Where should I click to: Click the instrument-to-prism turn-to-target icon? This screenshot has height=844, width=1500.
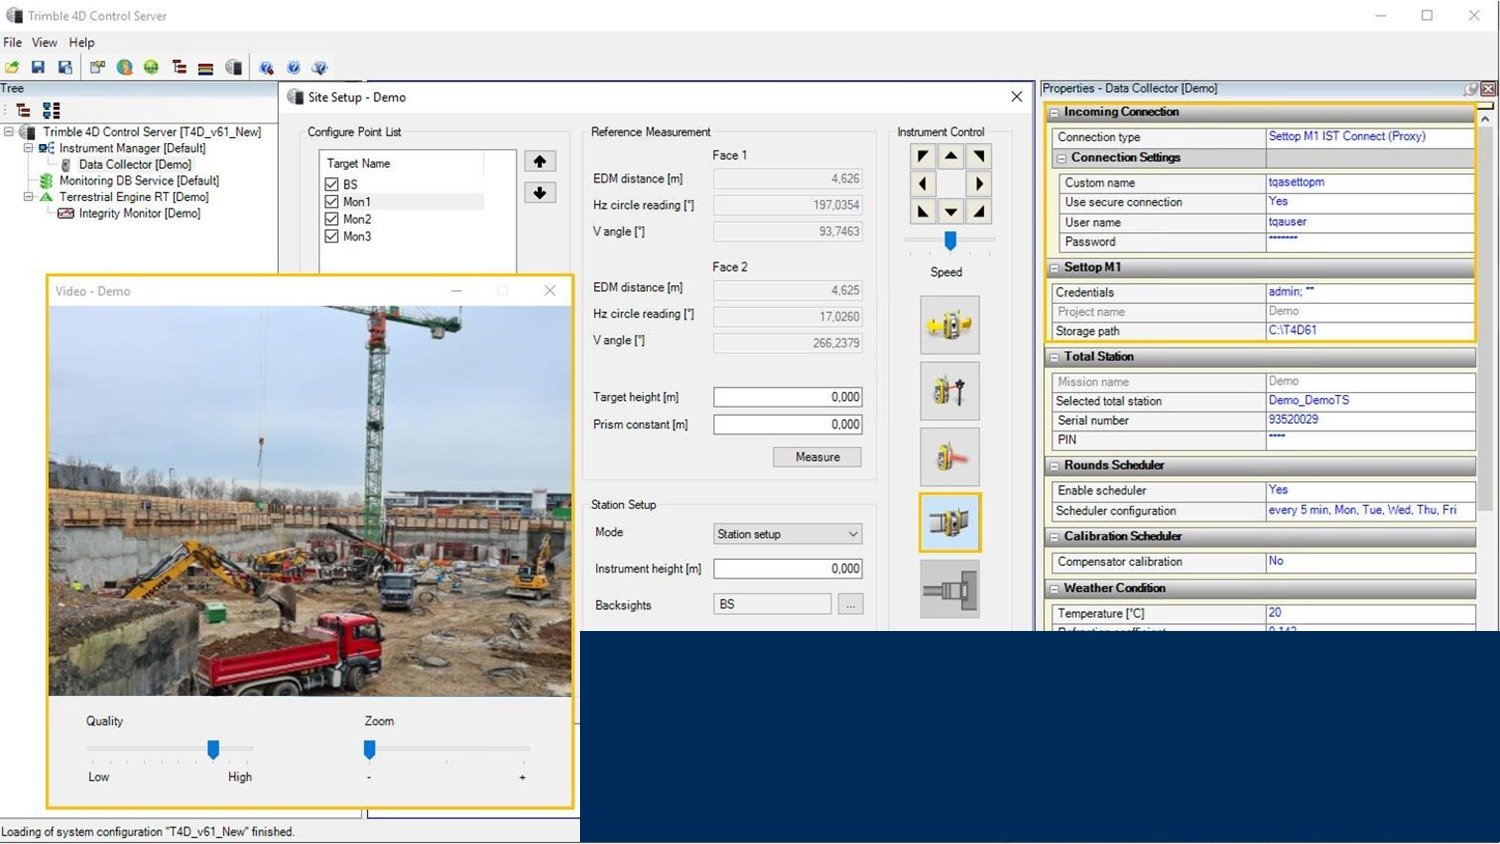950,391
